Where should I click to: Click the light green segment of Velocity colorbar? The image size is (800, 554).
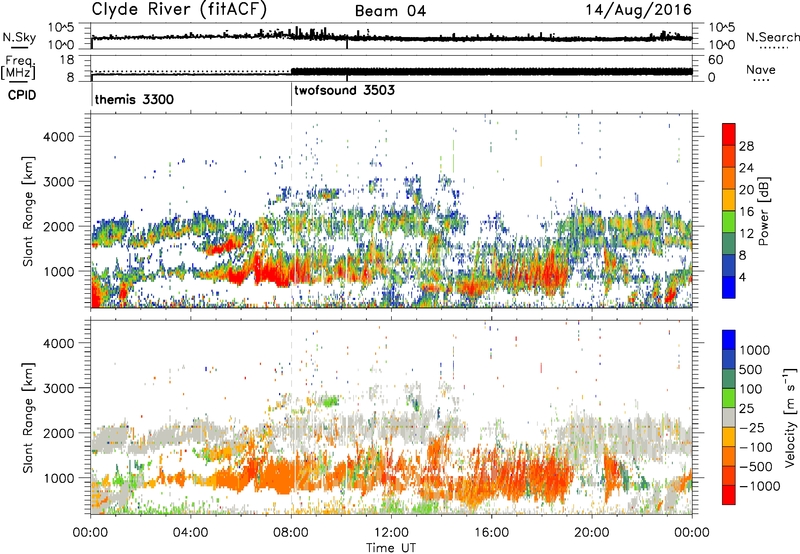[729, 398]
